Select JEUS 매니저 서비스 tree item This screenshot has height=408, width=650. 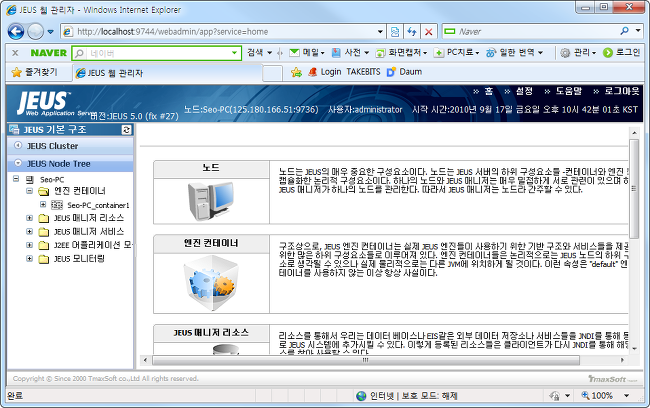pos(89,232)
